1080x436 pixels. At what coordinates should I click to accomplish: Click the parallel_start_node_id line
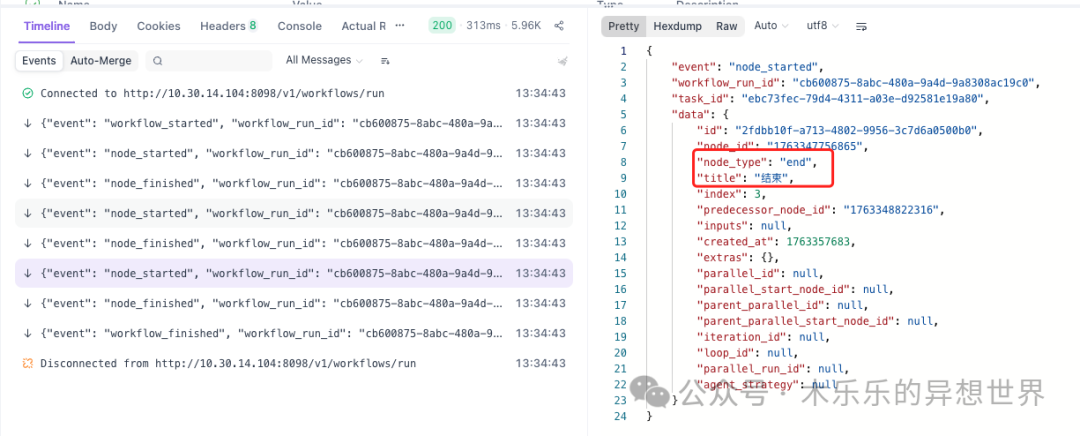point(794,289)
